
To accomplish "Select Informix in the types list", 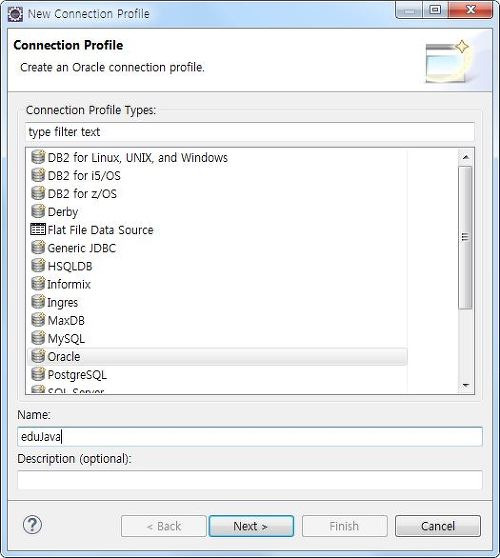I will pos(69,284).
